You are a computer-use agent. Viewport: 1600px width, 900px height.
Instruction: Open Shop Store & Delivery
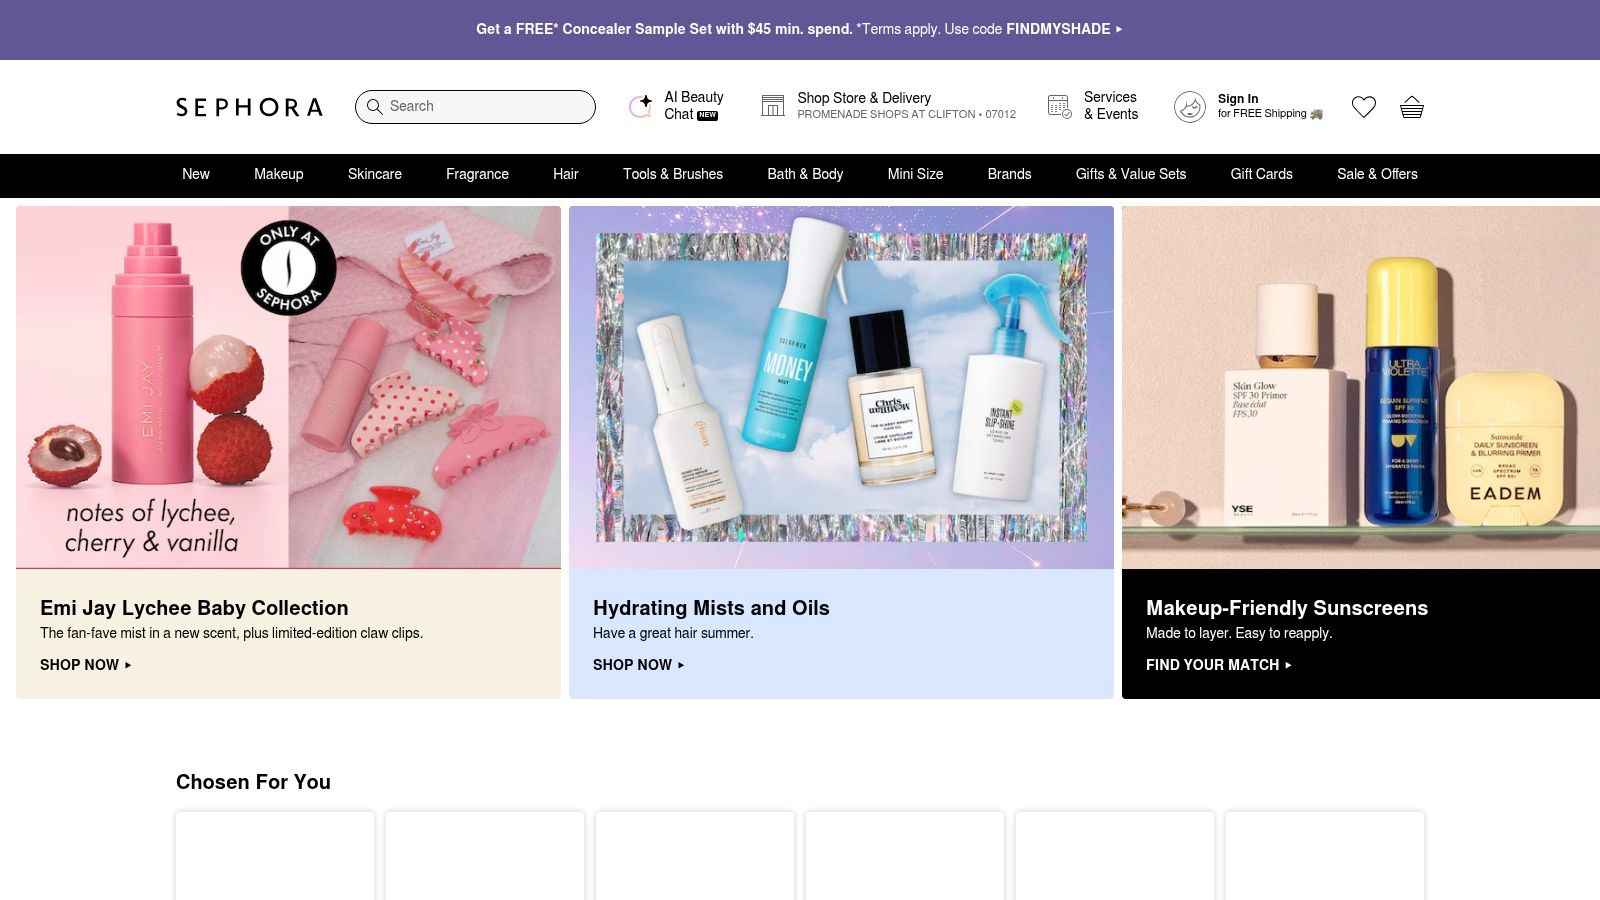pos(888,106)
